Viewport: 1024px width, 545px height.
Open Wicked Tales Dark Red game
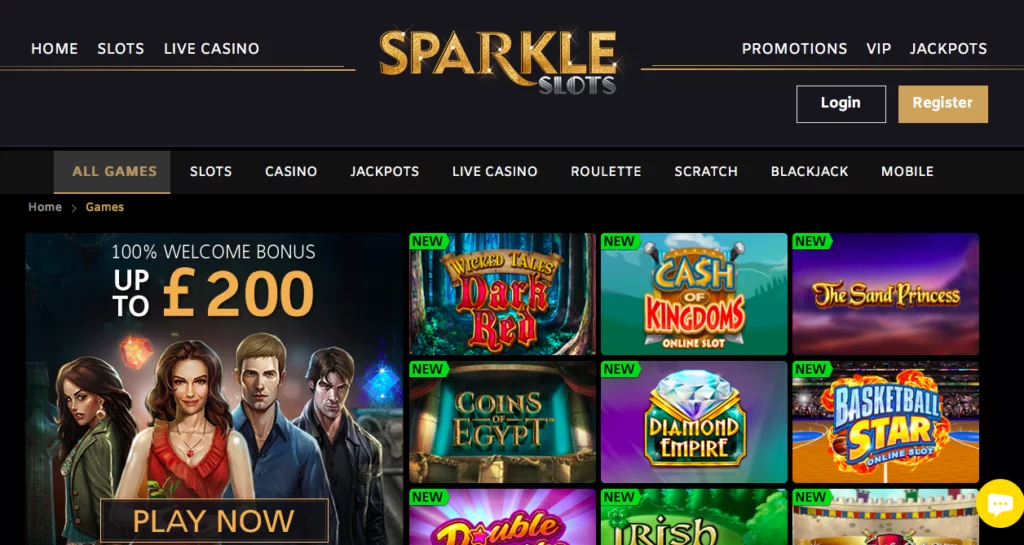coord(502,294)
